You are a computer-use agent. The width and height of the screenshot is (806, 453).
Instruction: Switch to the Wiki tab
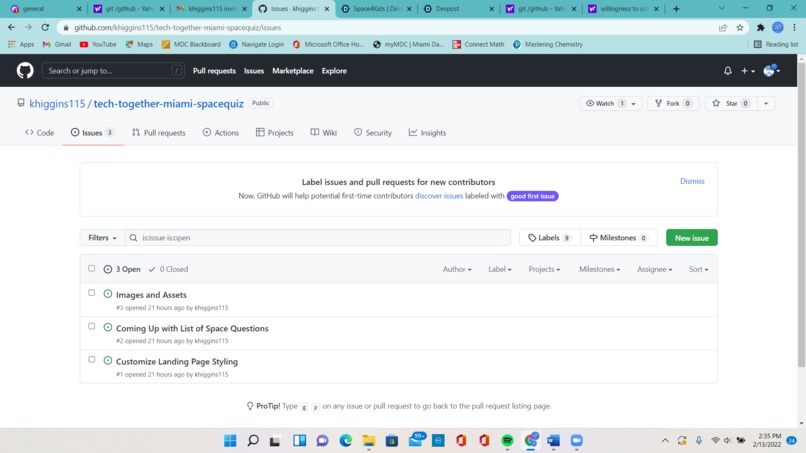coord(323,133)
